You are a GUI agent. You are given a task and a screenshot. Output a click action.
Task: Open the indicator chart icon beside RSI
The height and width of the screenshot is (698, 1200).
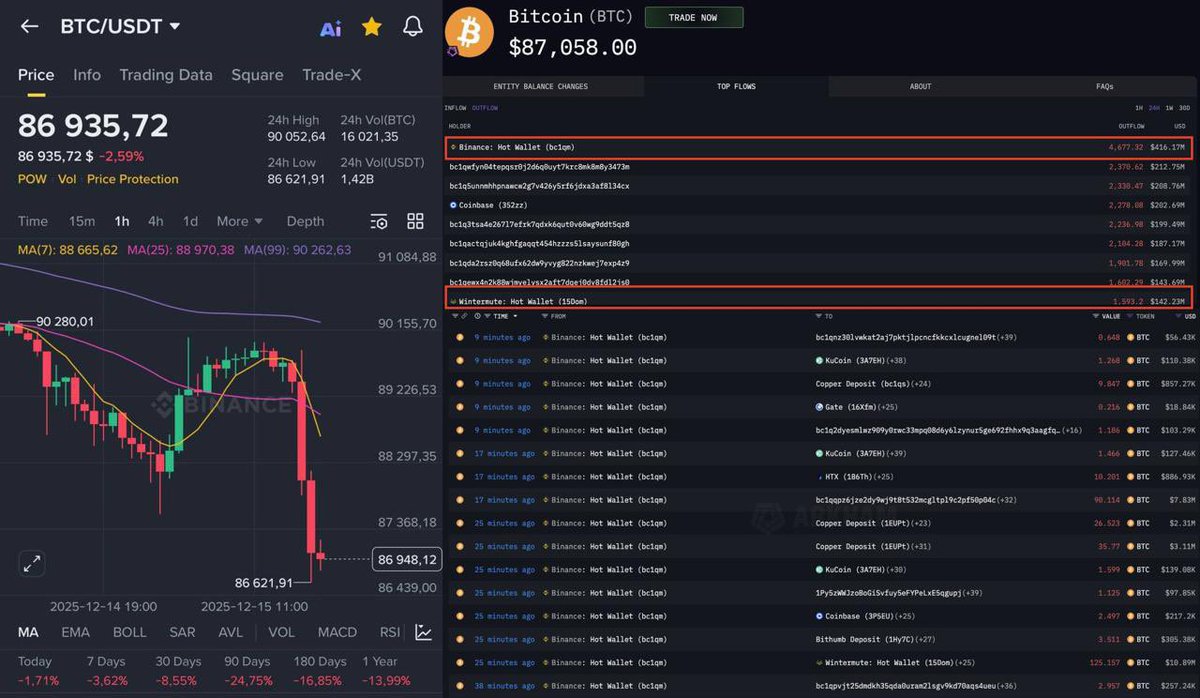(x=424, y=632)
